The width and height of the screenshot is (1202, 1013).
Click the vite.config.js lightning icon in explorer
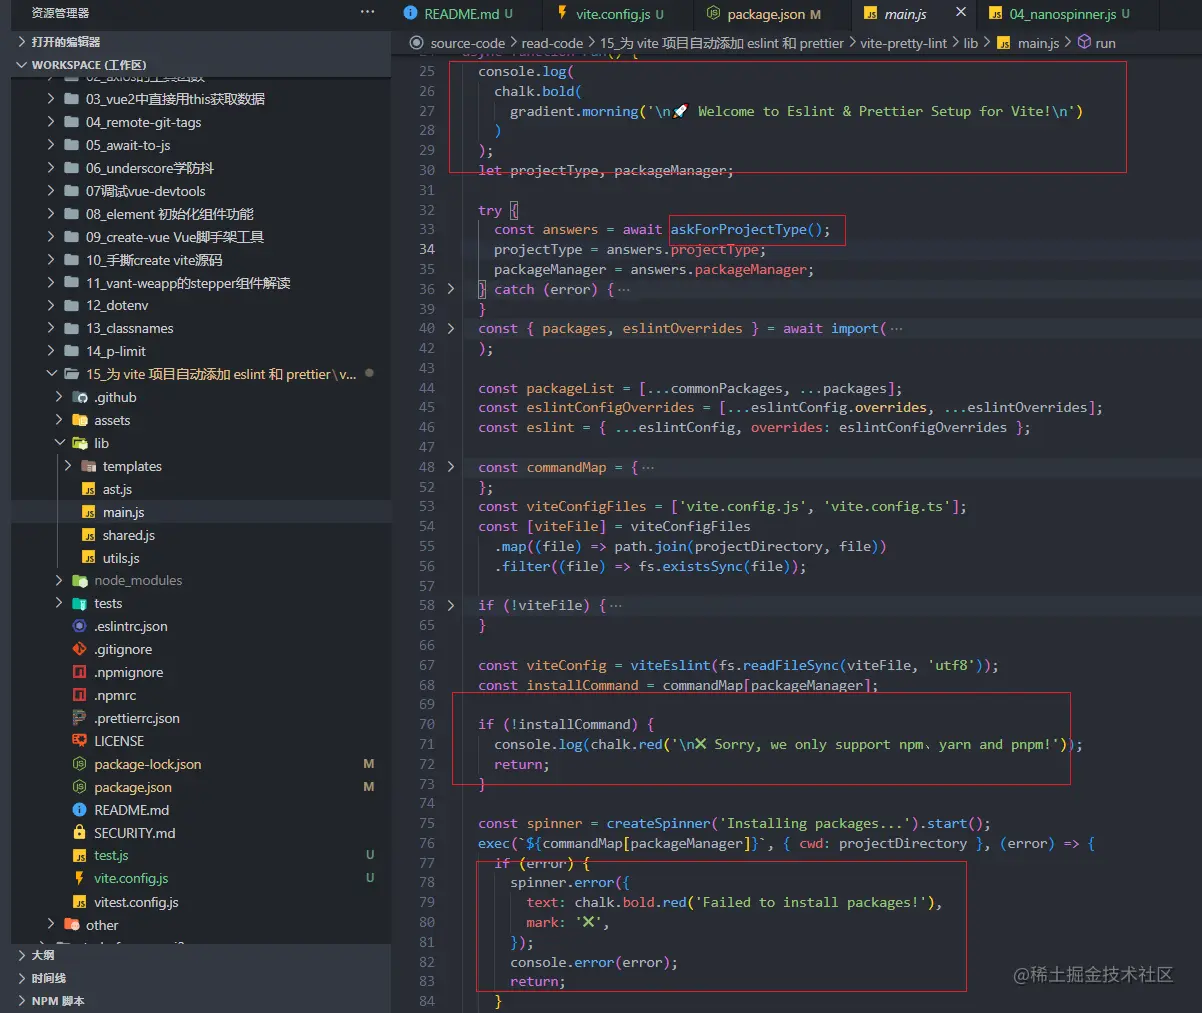[80, 878]
